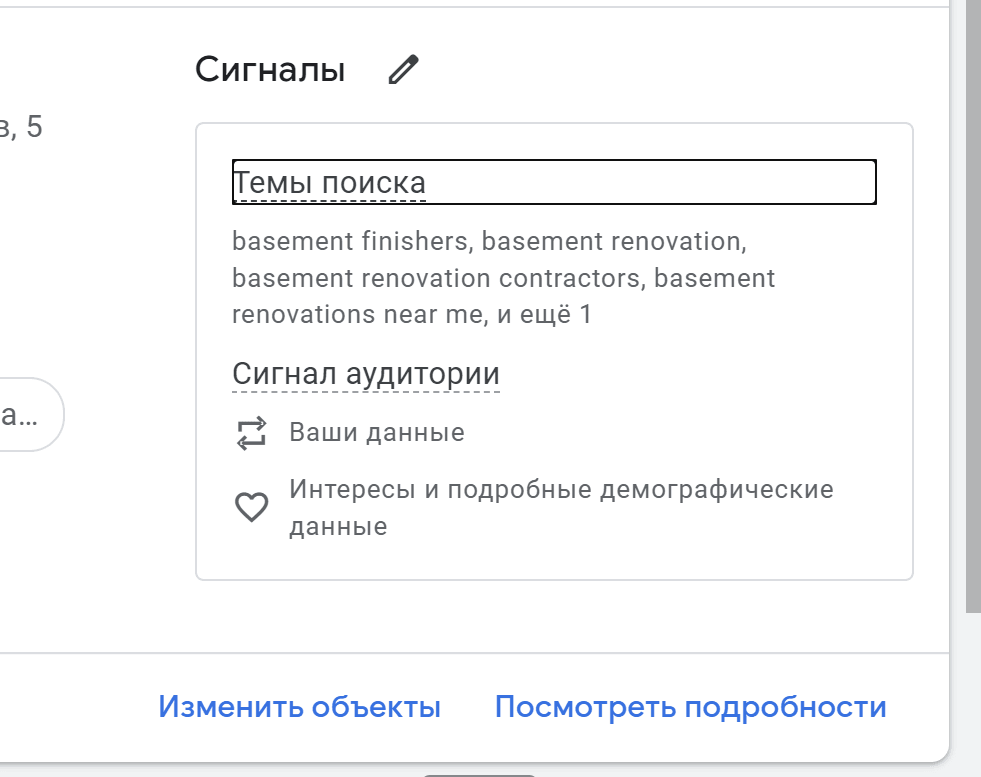Click the swap arrows icon by Ваши данные

(252, 433)
